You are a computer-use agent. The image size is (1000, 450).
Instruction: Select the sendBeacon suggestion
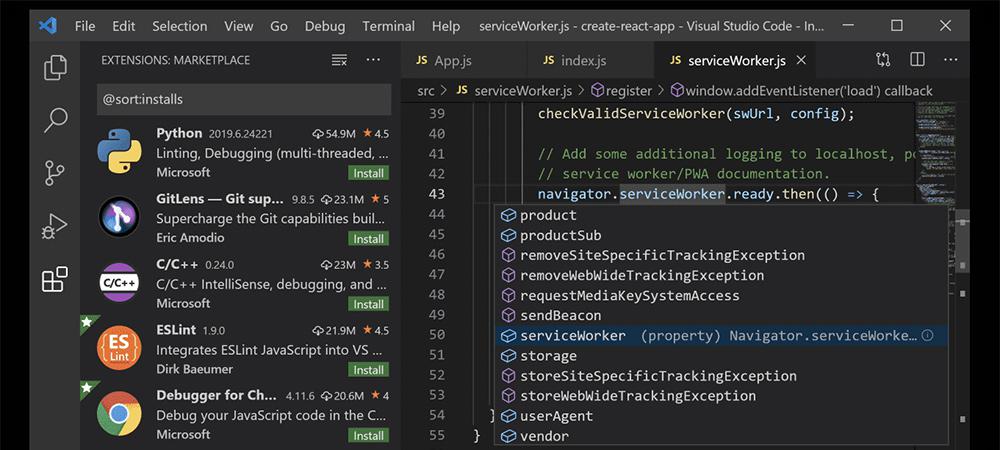pos(721,315)
